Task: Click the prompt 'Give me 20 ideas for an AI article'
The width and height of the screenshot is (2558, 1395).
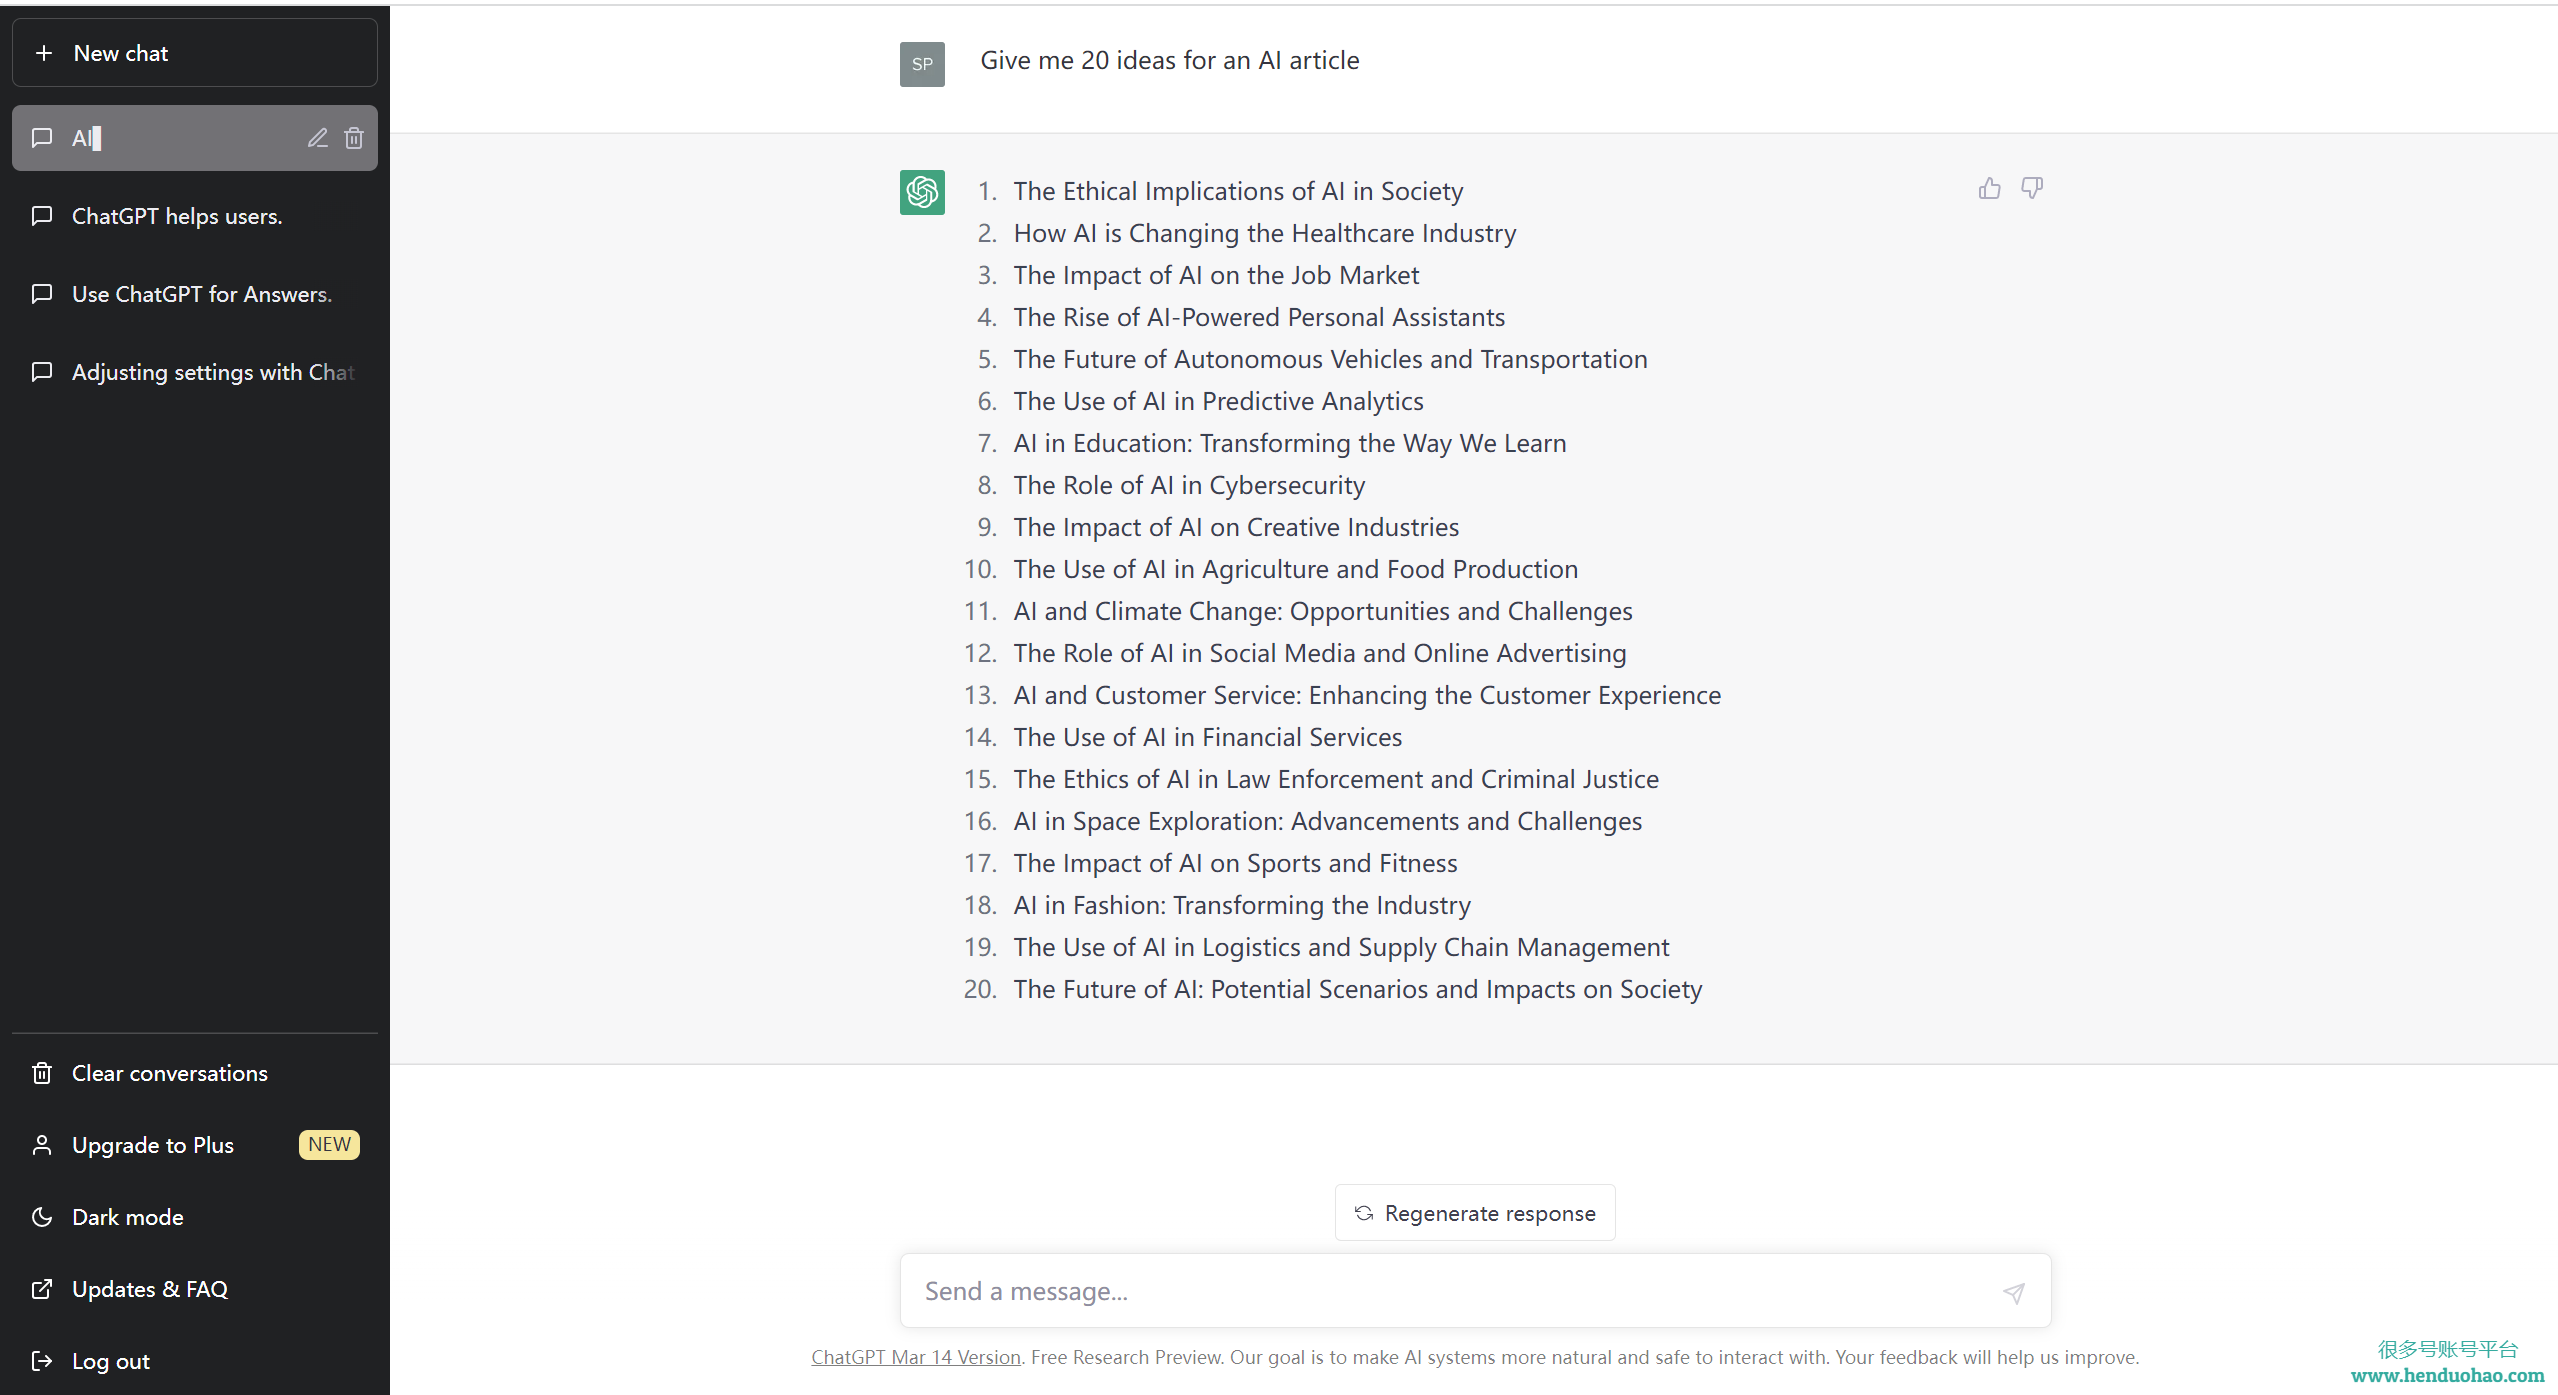Action: (1170, 61)
